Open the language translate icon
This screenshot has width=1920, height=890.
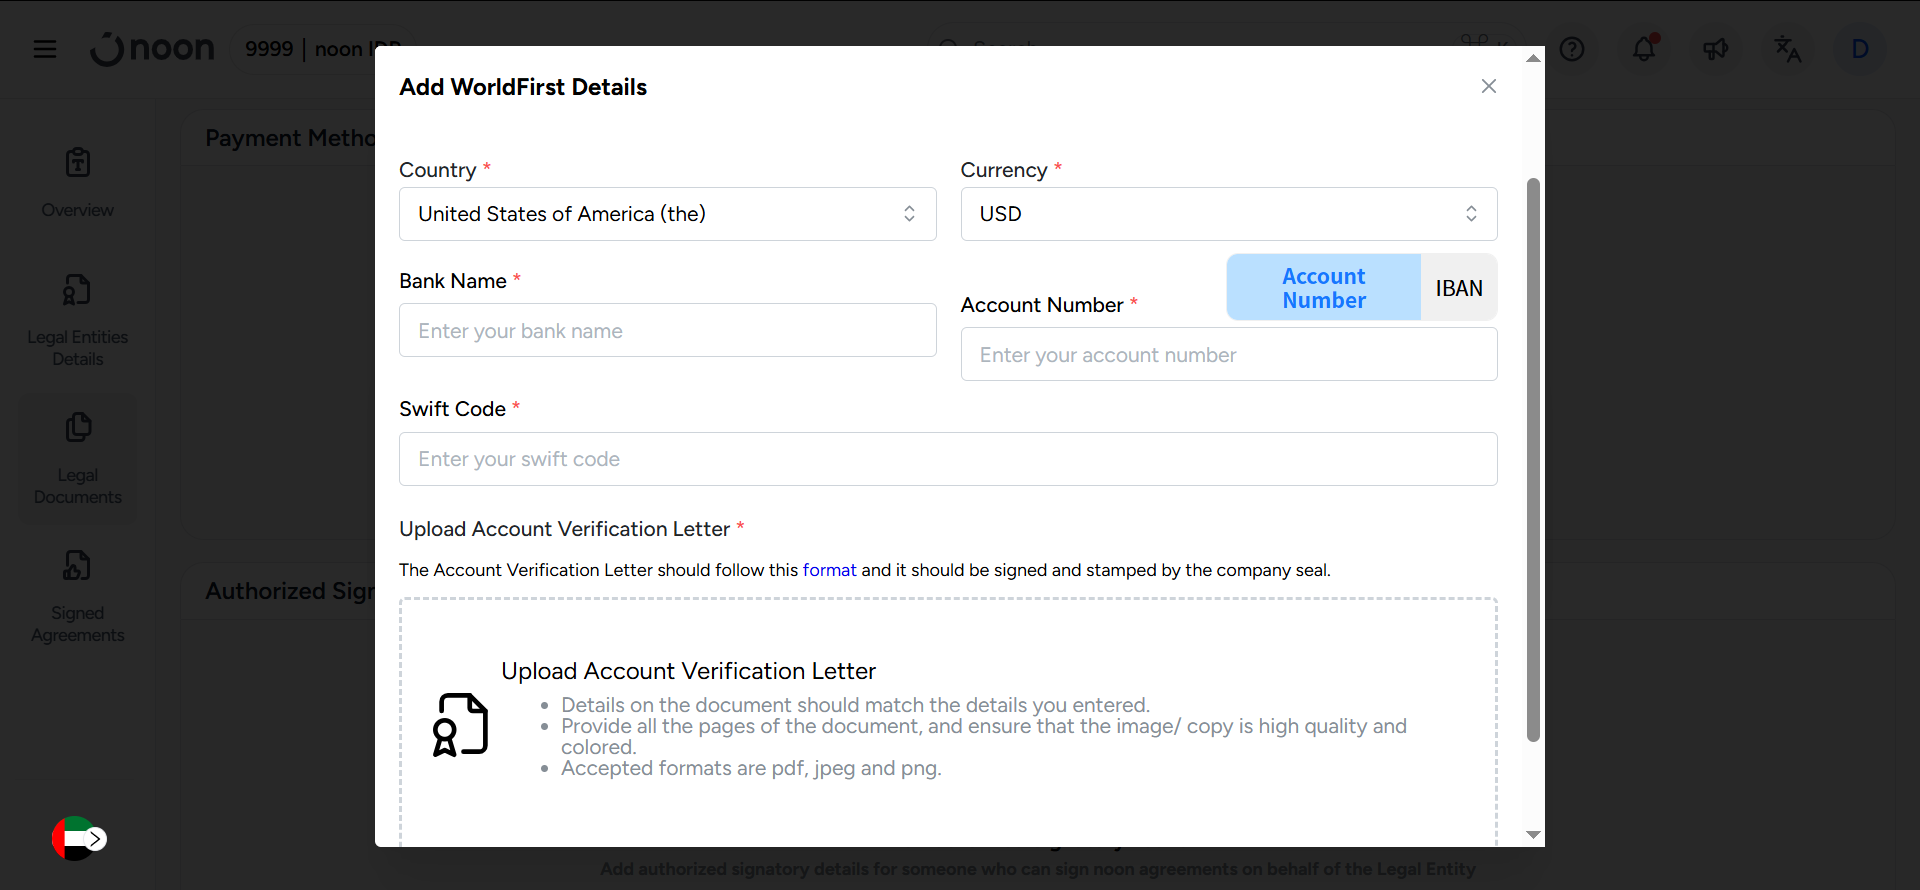coord(1787,49)
